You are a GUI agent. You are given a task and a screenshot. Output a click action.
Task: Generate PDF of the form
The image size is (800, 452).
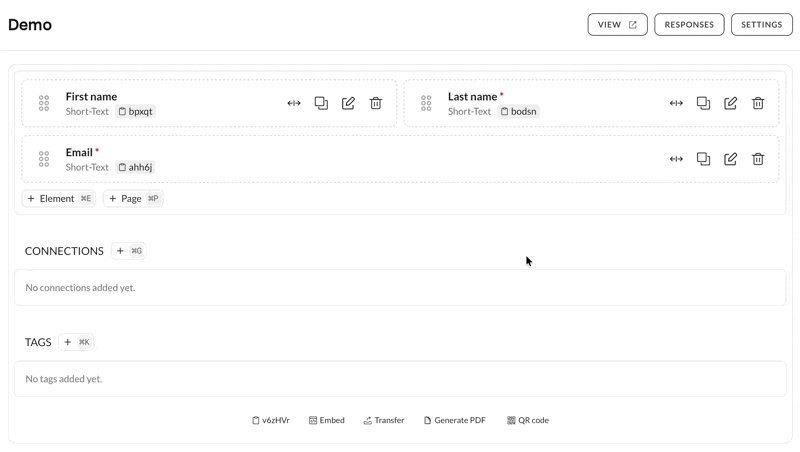455,421
